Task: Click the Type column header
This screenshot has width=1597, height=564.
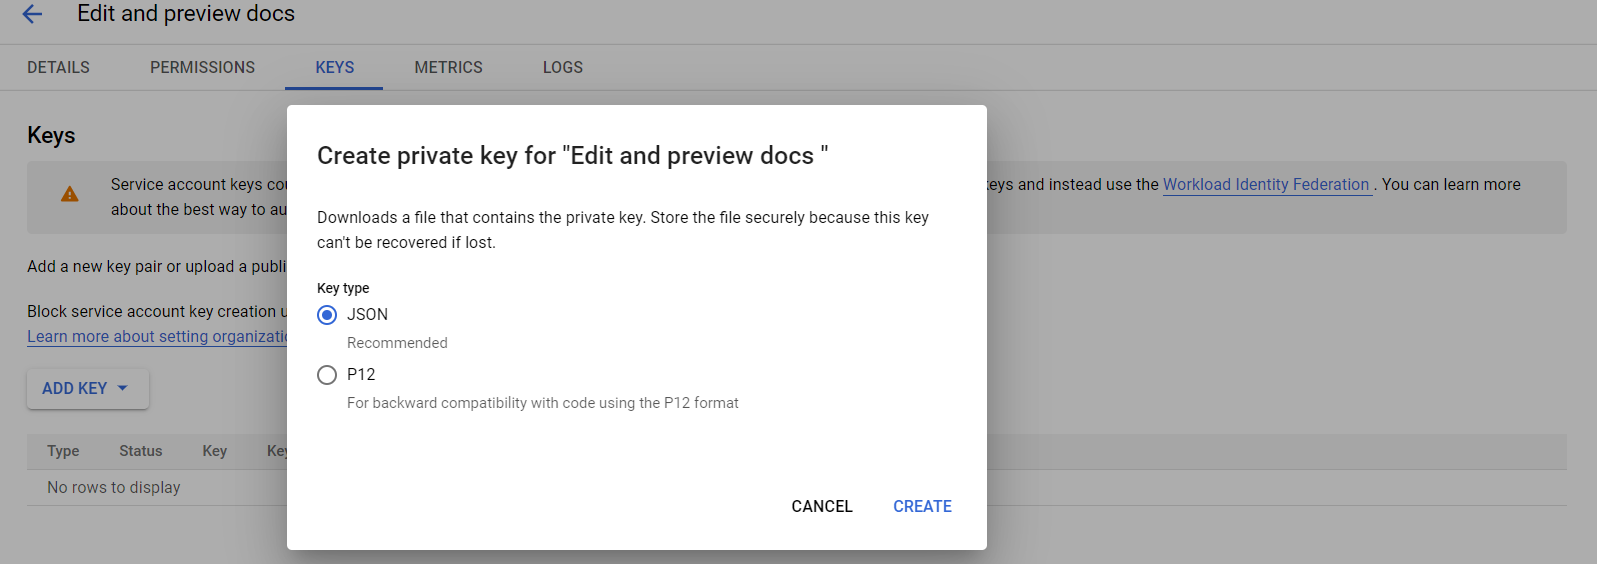Action: tap(63, 451)
